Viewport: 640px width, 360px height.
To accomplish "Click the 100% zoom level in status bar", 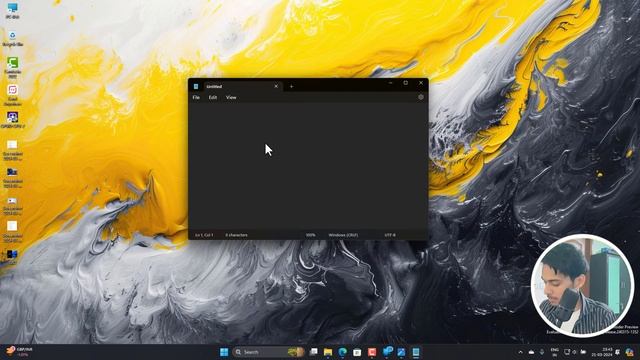I will point(311,235).
